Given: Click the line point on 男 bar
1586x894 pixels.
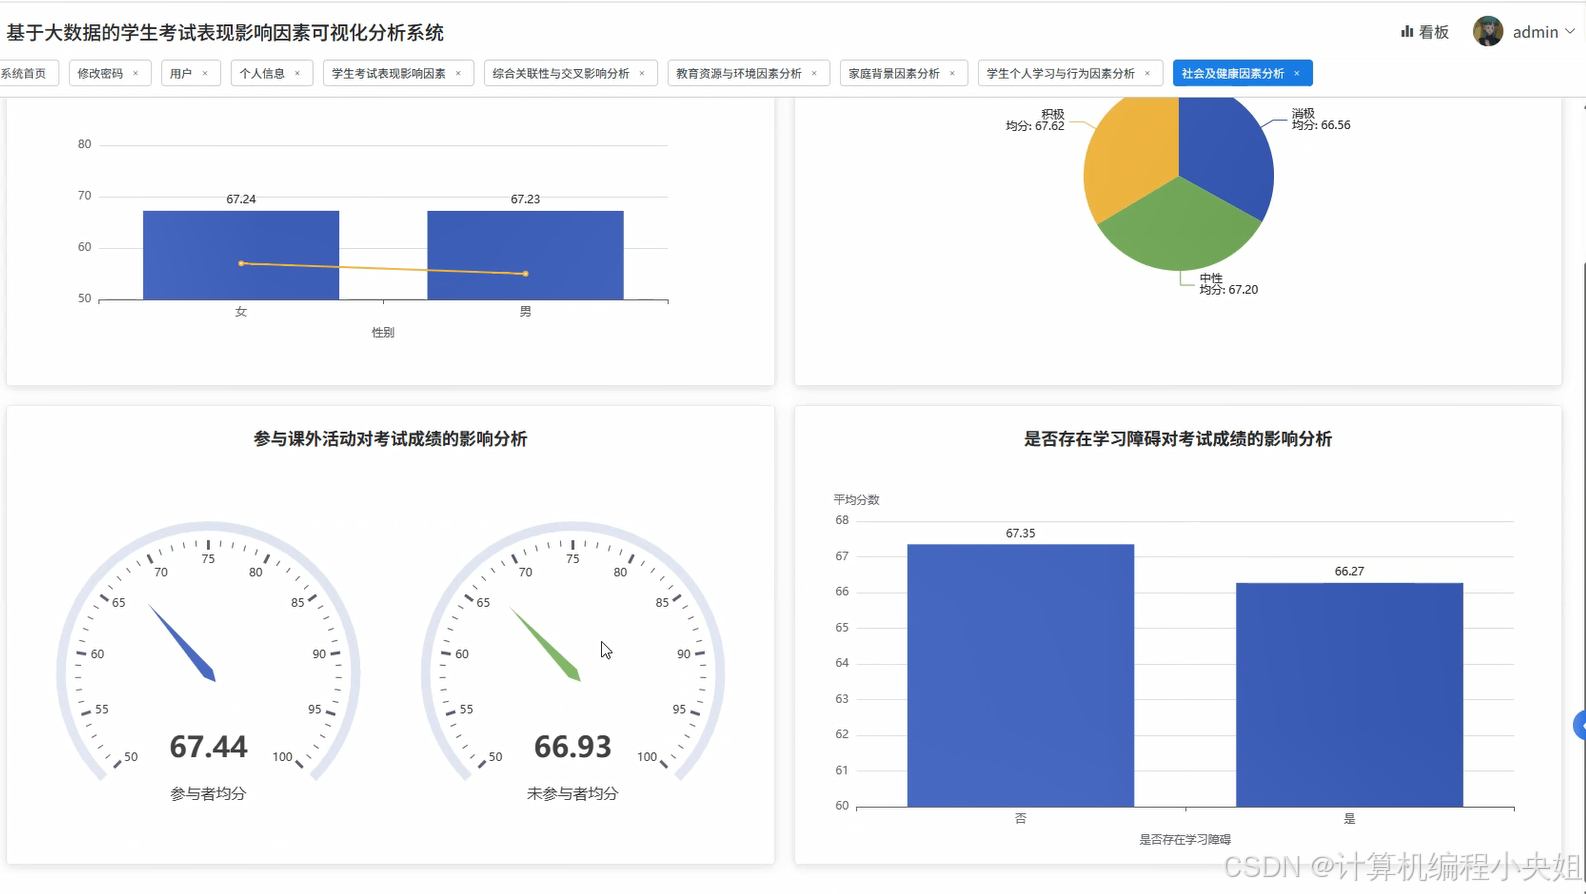Looking at the screenshot, I should [x=525, y=273].
